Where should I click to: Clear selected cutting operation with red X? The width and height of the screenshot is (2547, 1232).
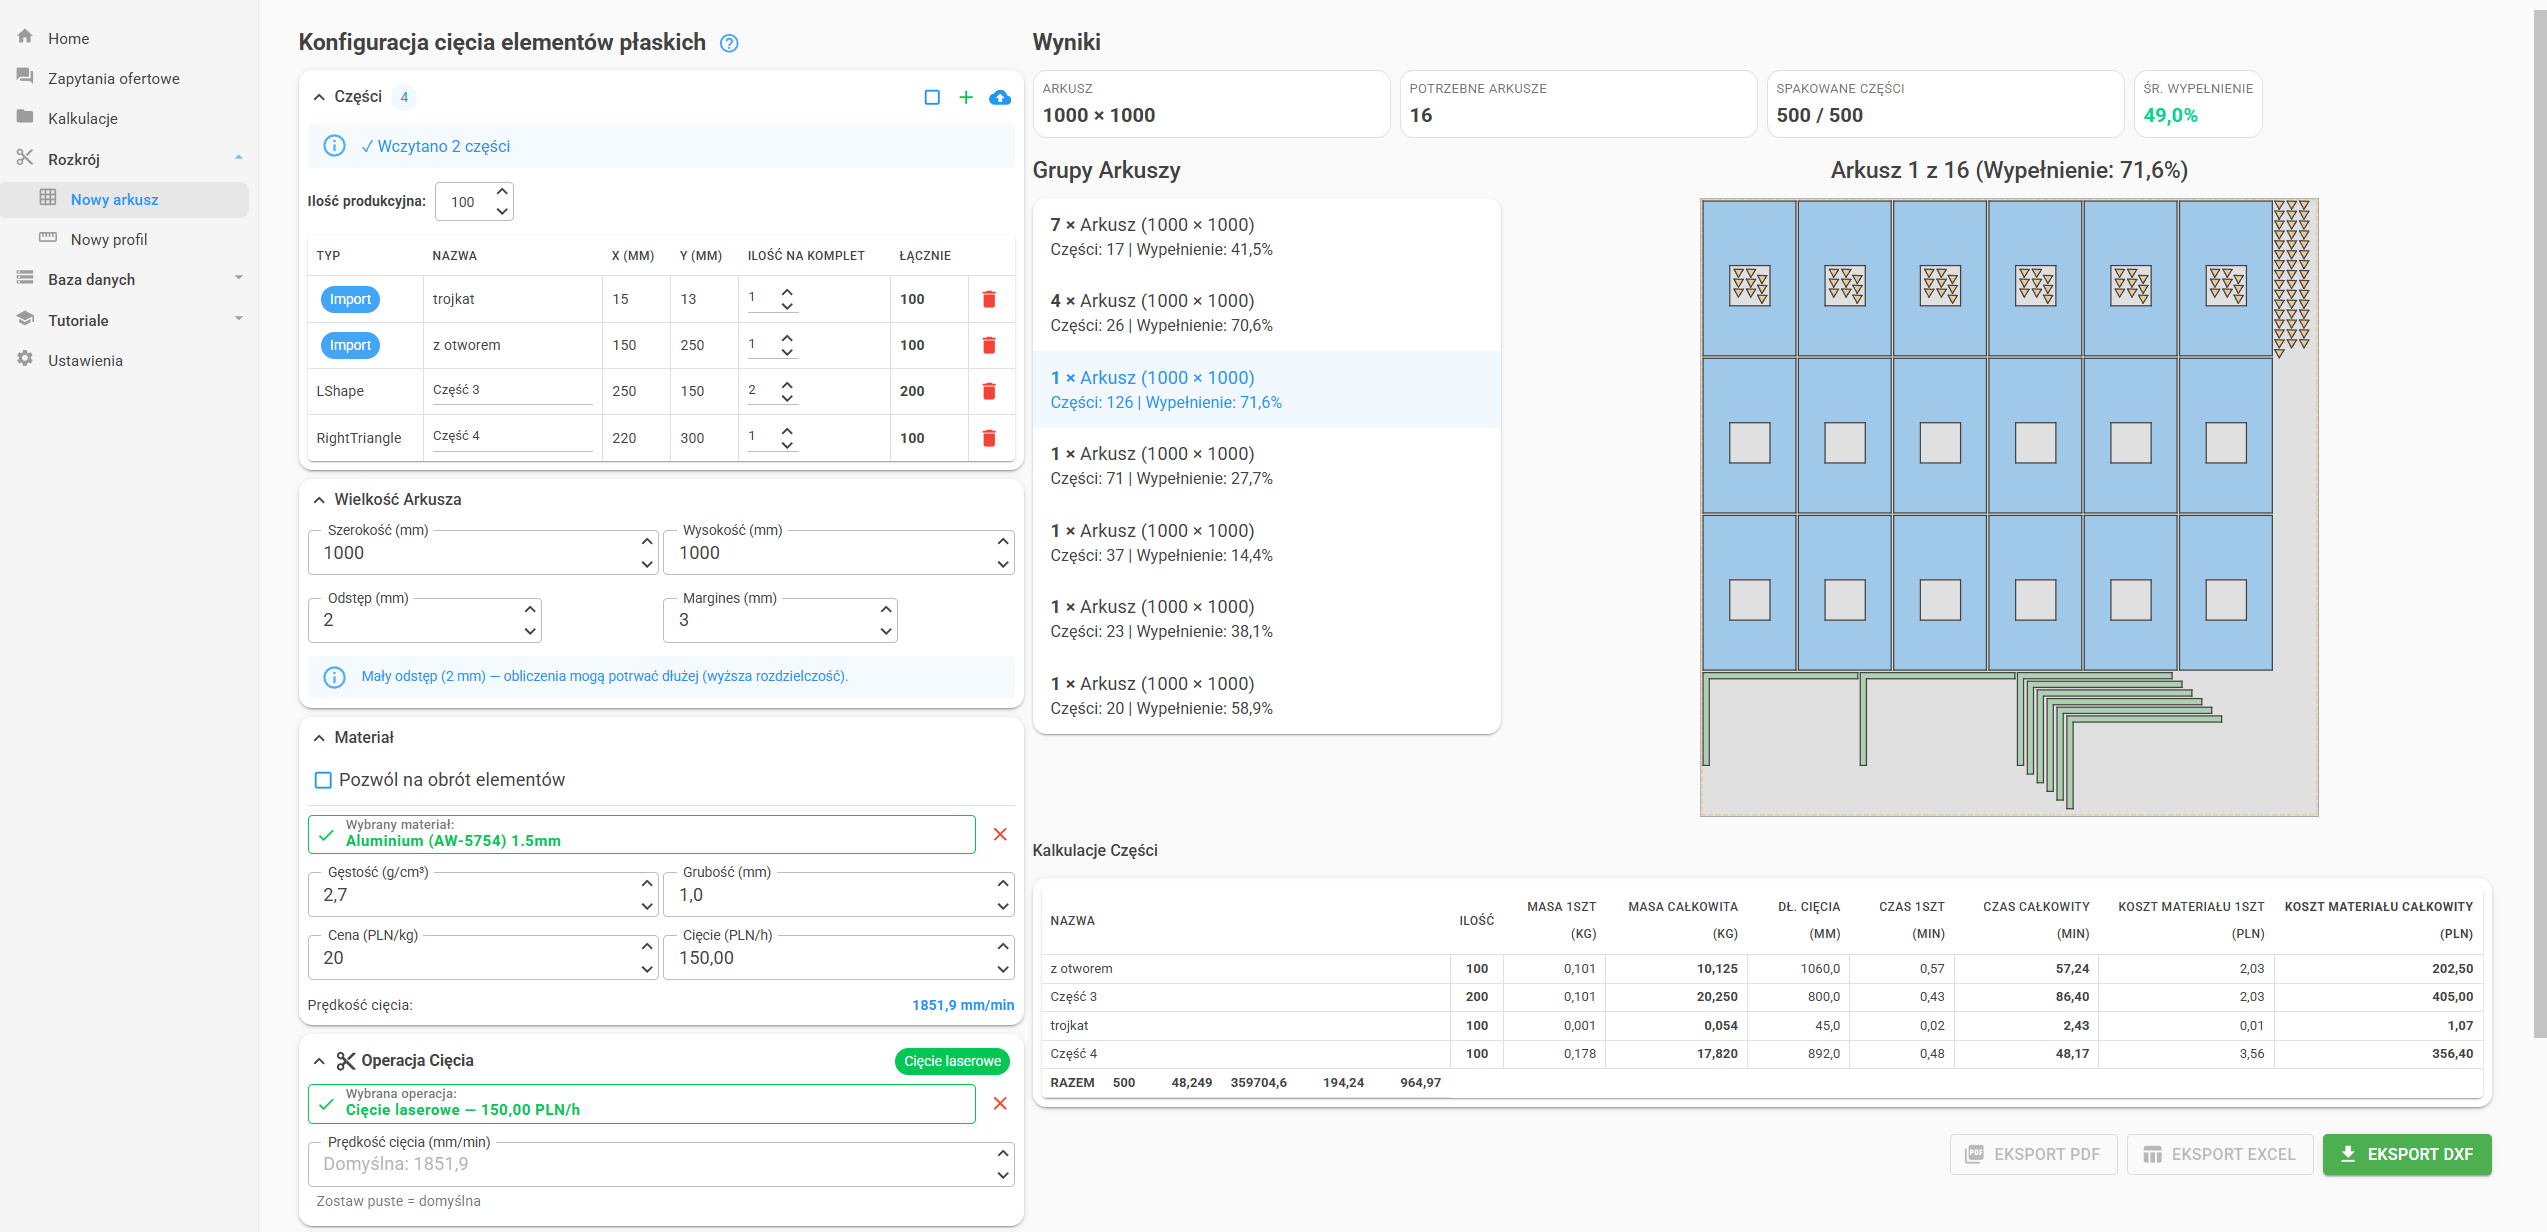pos(999,1103)
